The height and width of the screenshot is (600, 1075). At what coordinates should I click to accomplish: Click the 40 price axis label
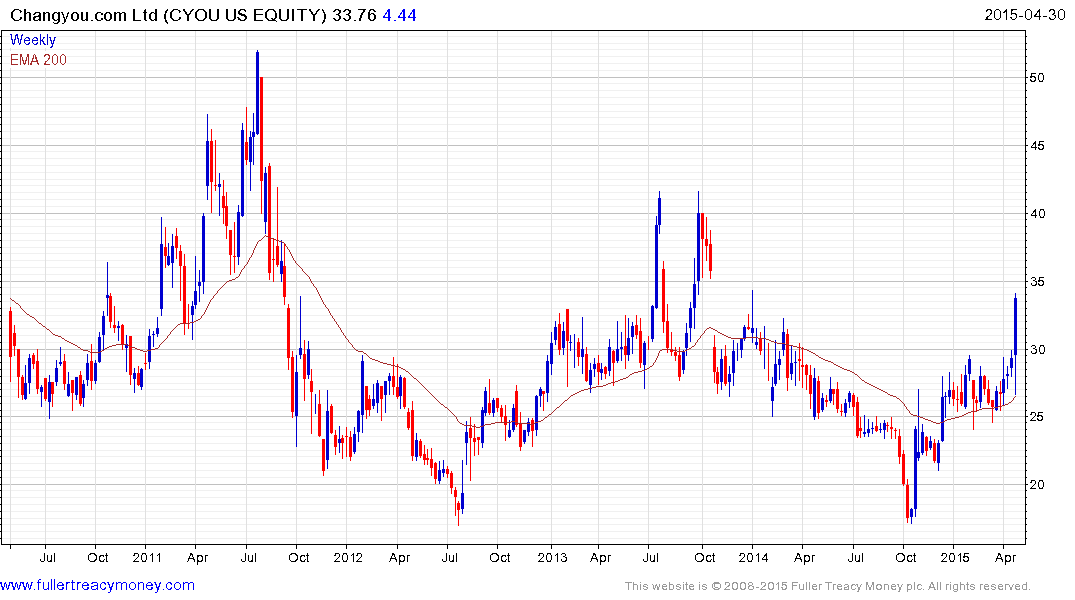pyautogui.click(x=1037, y=214)
